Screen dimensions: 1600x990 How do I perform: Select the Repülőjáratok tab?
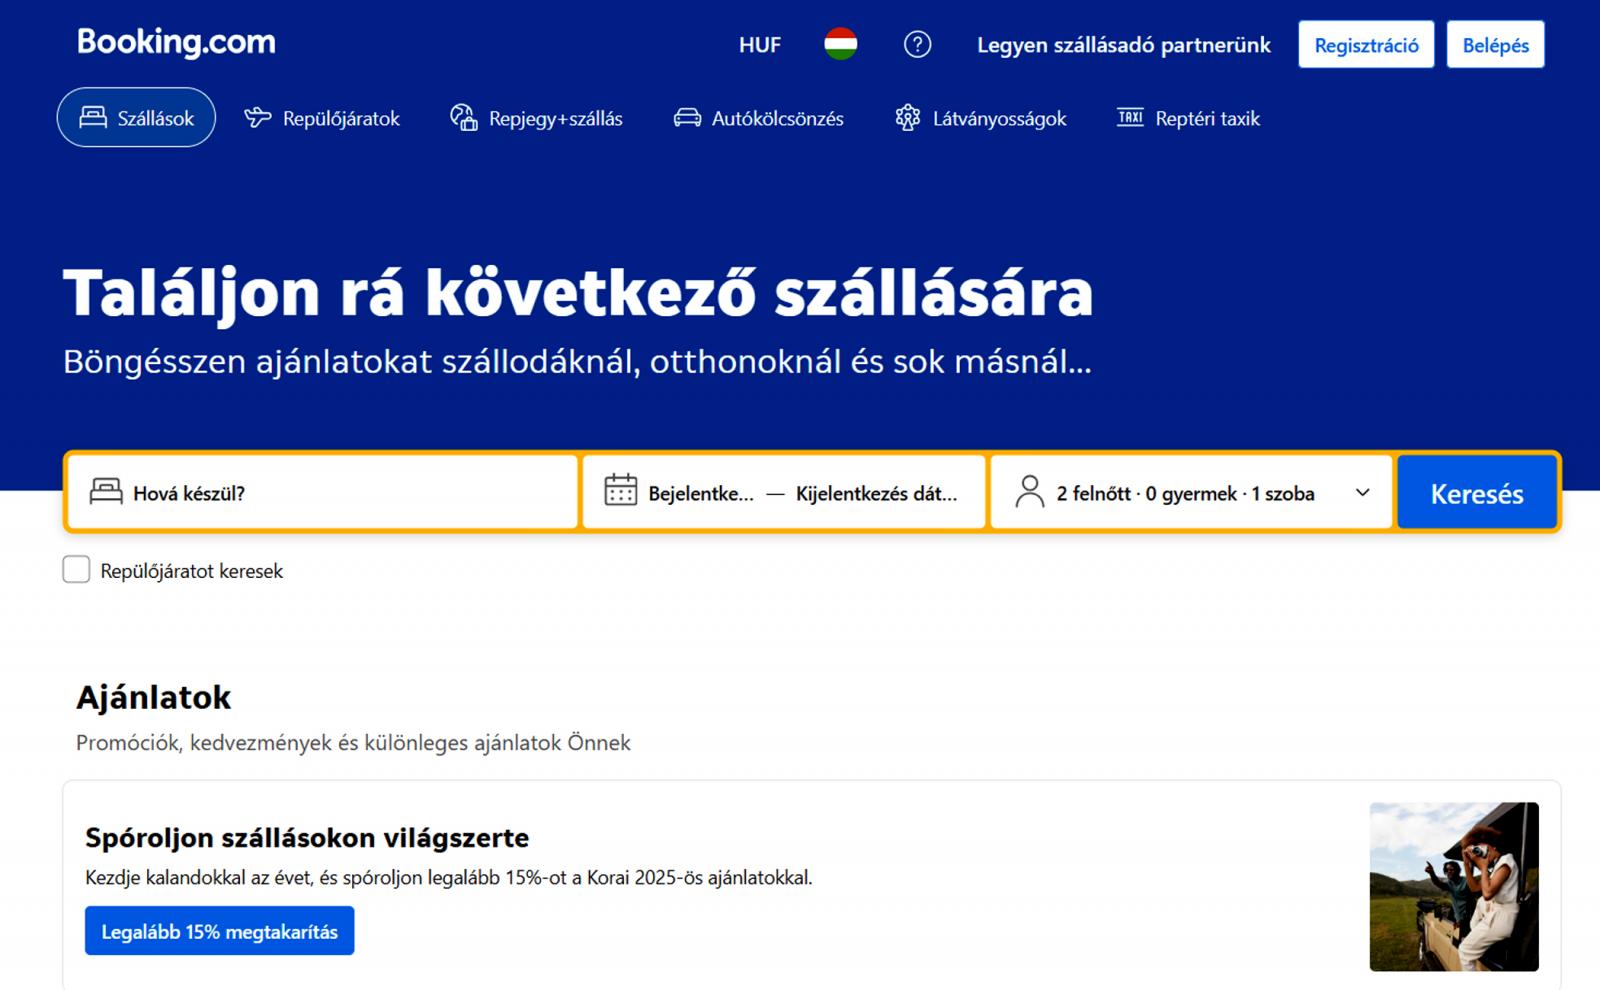point(322,118)
